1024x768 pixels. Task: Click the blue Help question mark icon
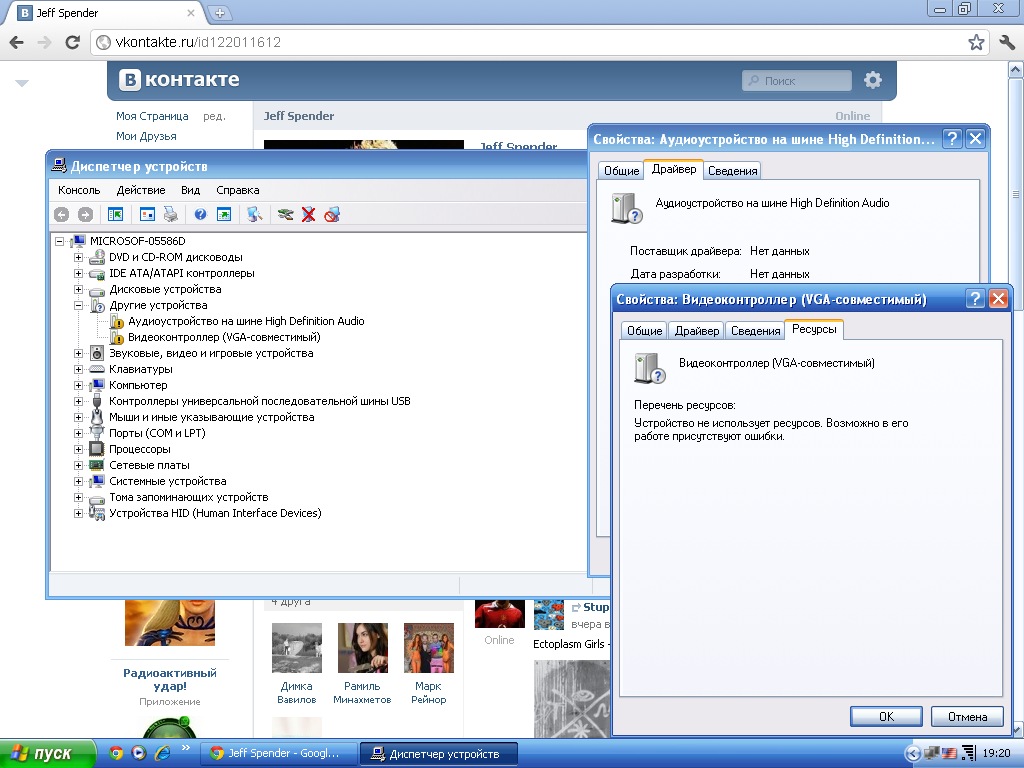[200, 214]
